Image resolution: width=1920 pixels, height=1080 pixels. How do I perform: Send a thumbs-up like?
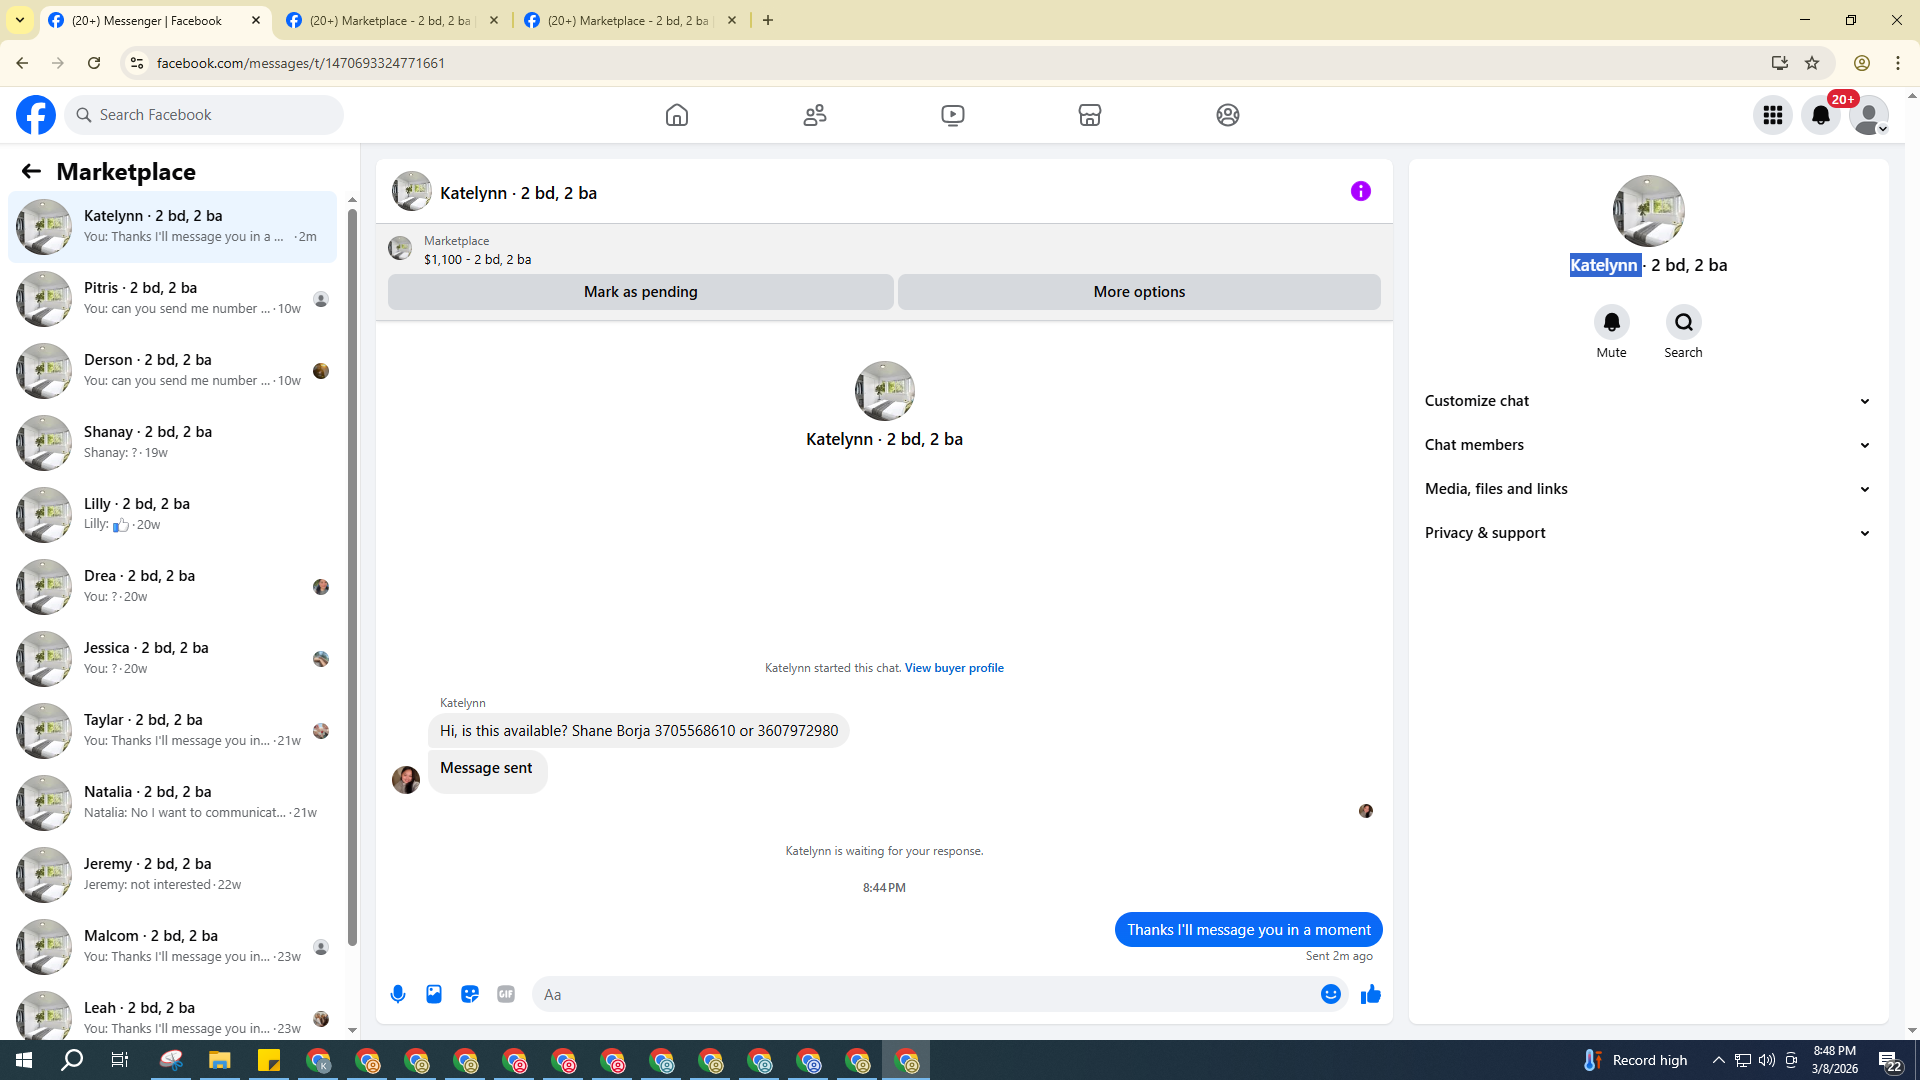coord(1371,994)
